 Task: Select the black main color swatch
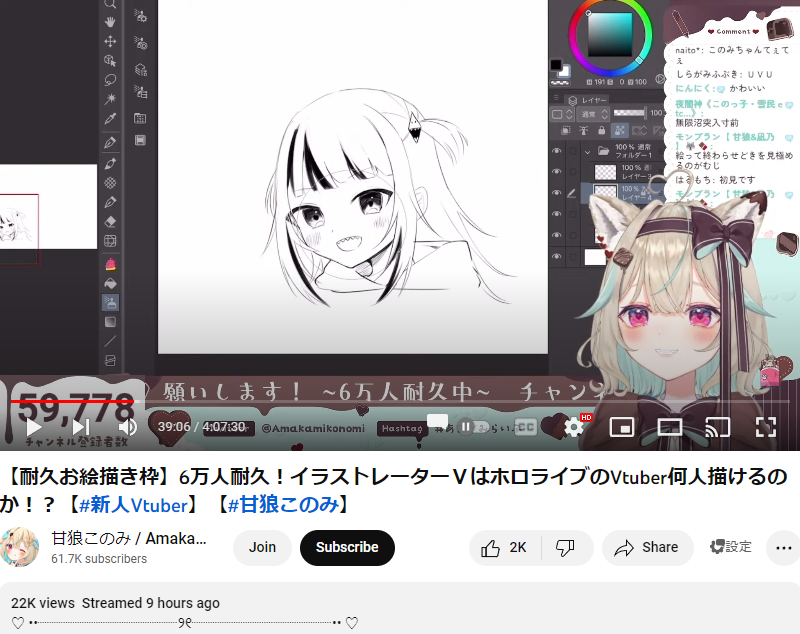556,65
